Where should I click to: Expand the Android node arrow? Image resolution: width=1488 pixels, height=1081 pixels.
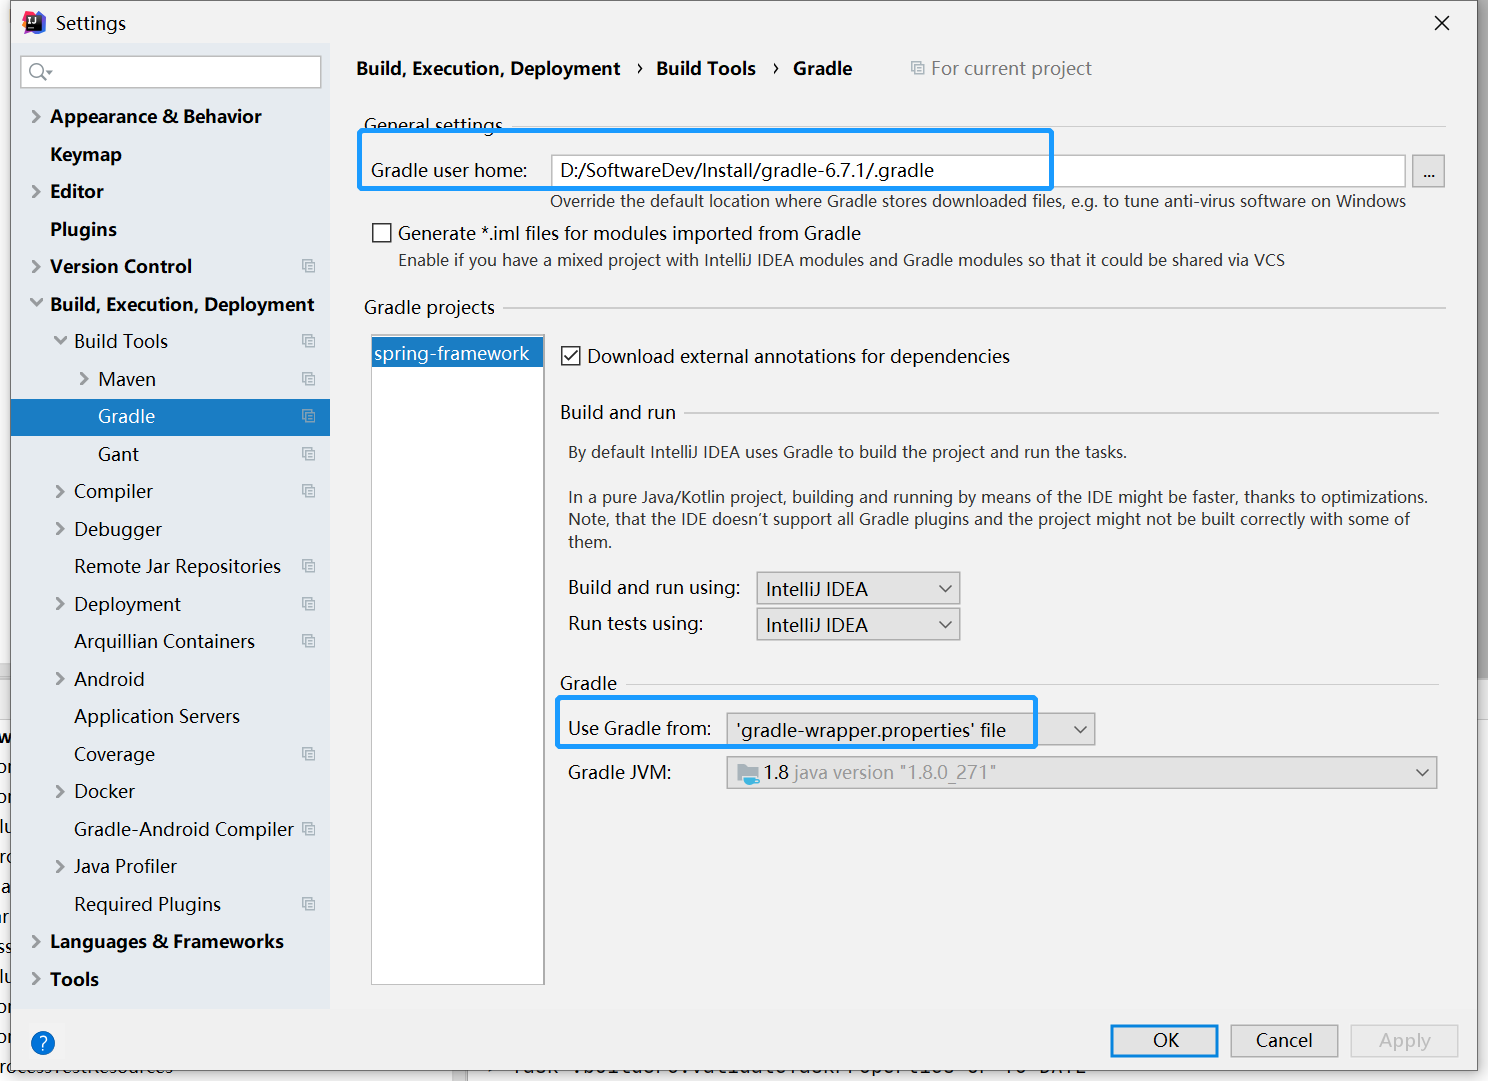pyautogui.click(x=60, y=679)
